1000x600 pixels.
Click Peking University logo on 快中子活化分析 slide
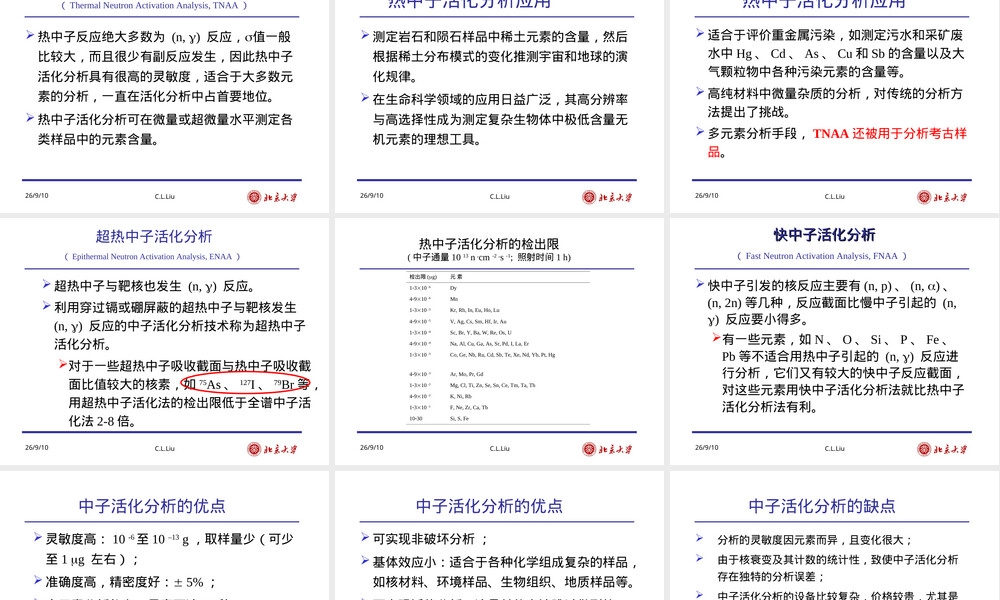coord(943,449)
